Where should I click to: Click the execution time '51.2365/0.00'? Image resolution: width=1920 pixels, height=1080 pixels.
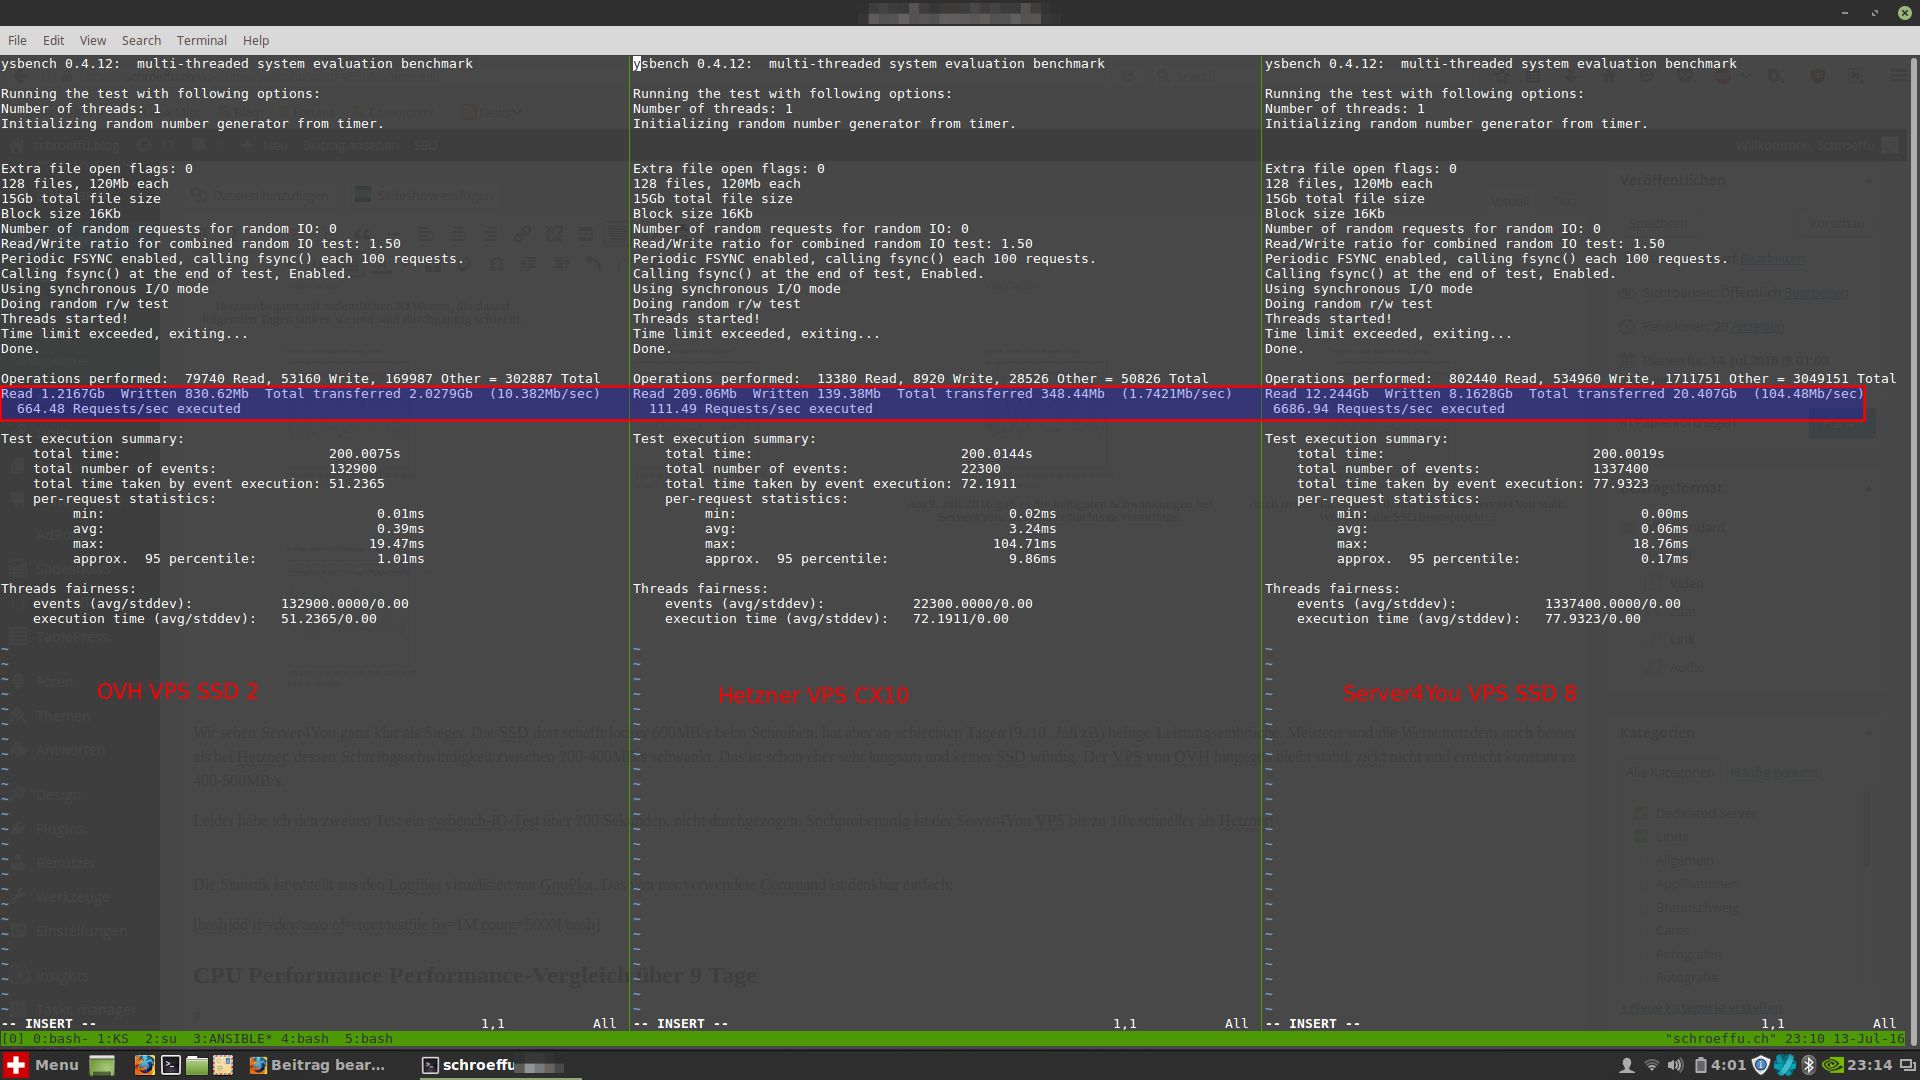[x=329, y=619]
